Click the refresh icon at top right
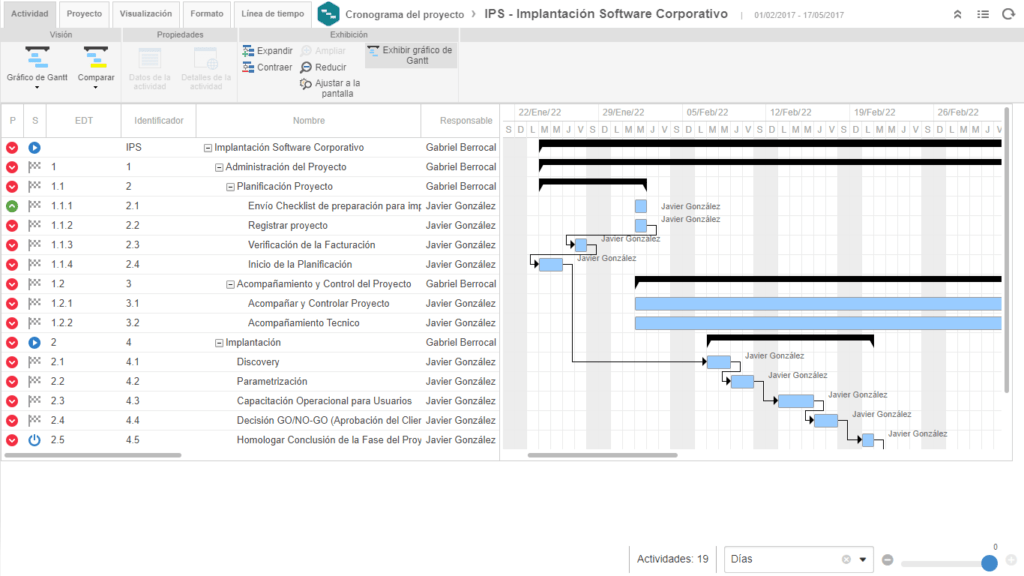Image resolution: width=1024 pixels, height=576 pixels. 1007,15
